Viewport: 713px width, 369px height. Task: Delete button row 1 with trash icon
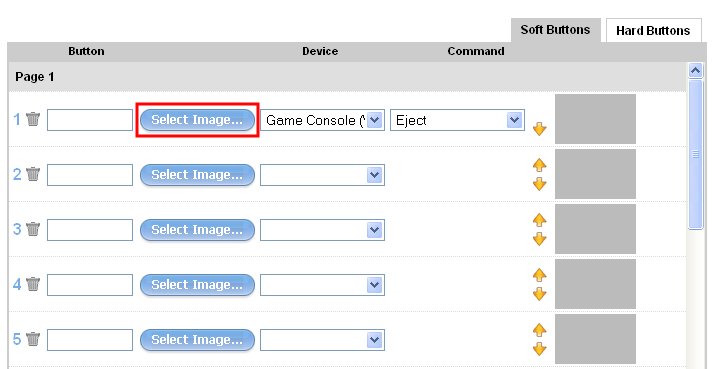point(33,120)
